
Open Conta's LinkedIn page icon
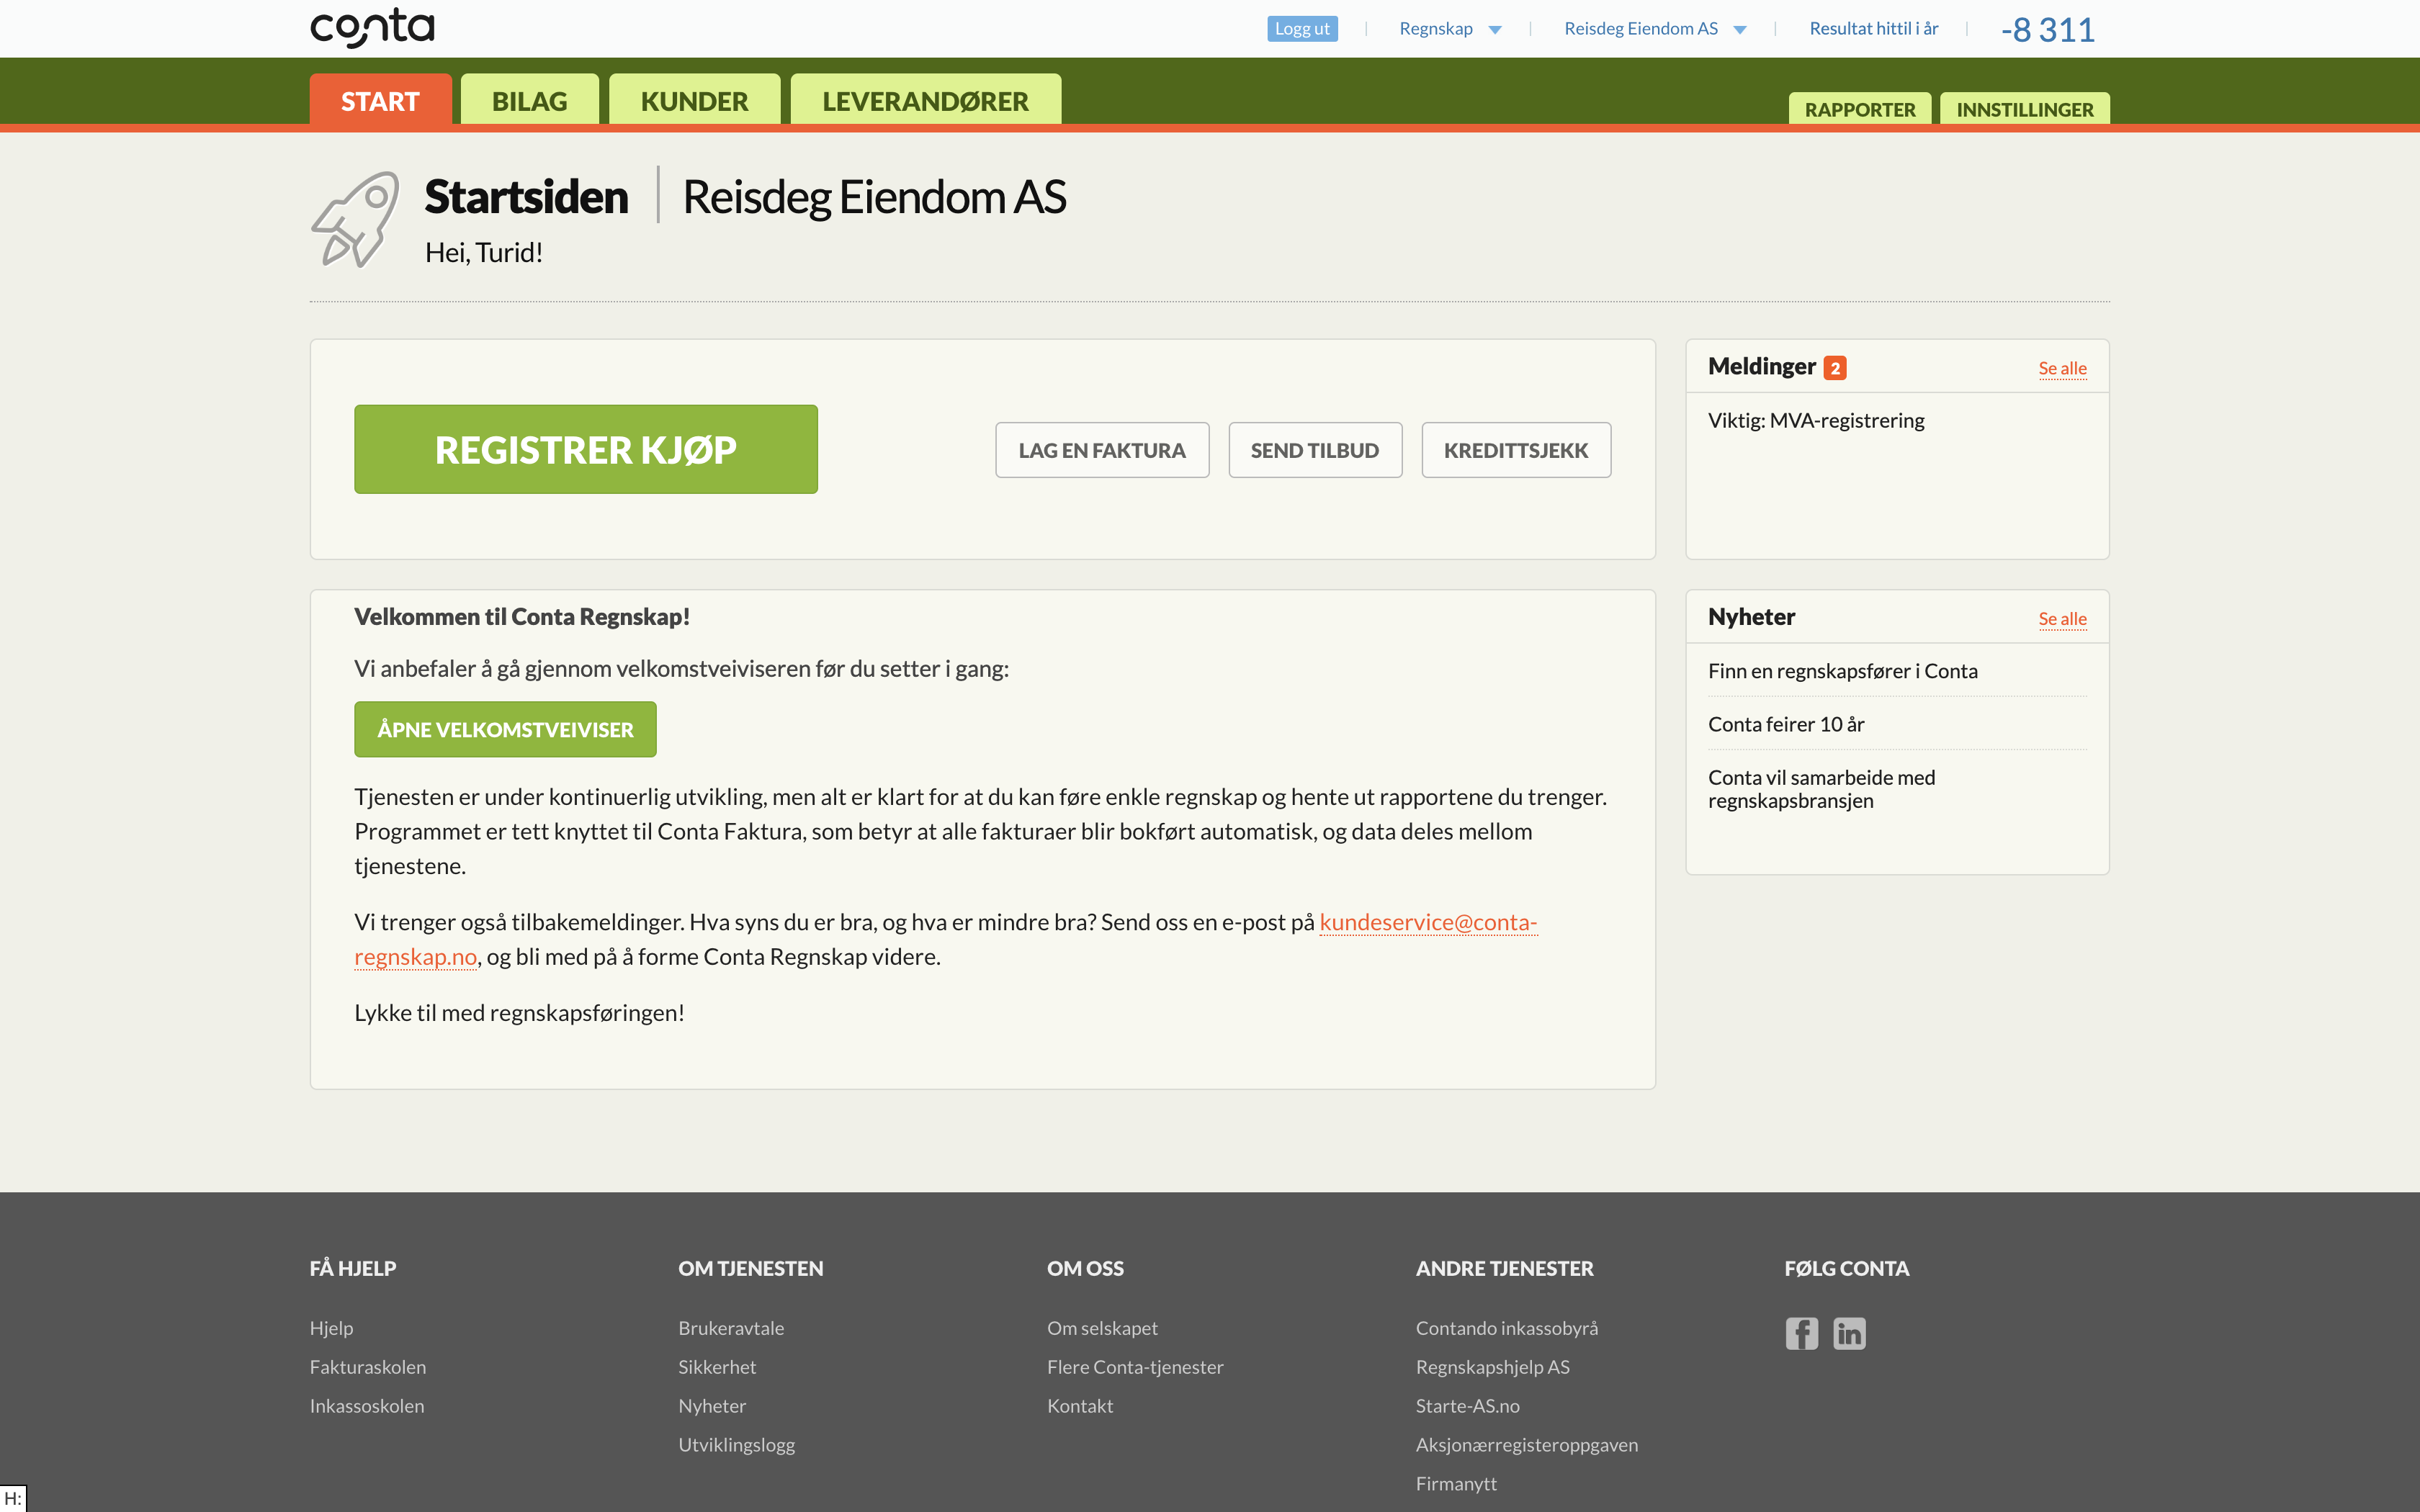coord(1849,1333)
